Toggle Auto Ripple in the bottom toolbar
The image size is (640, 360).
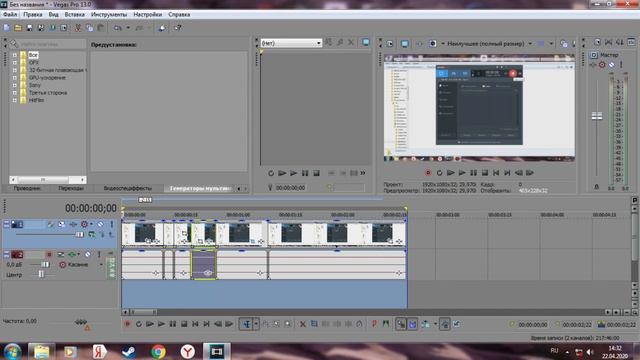pos(425,324)
